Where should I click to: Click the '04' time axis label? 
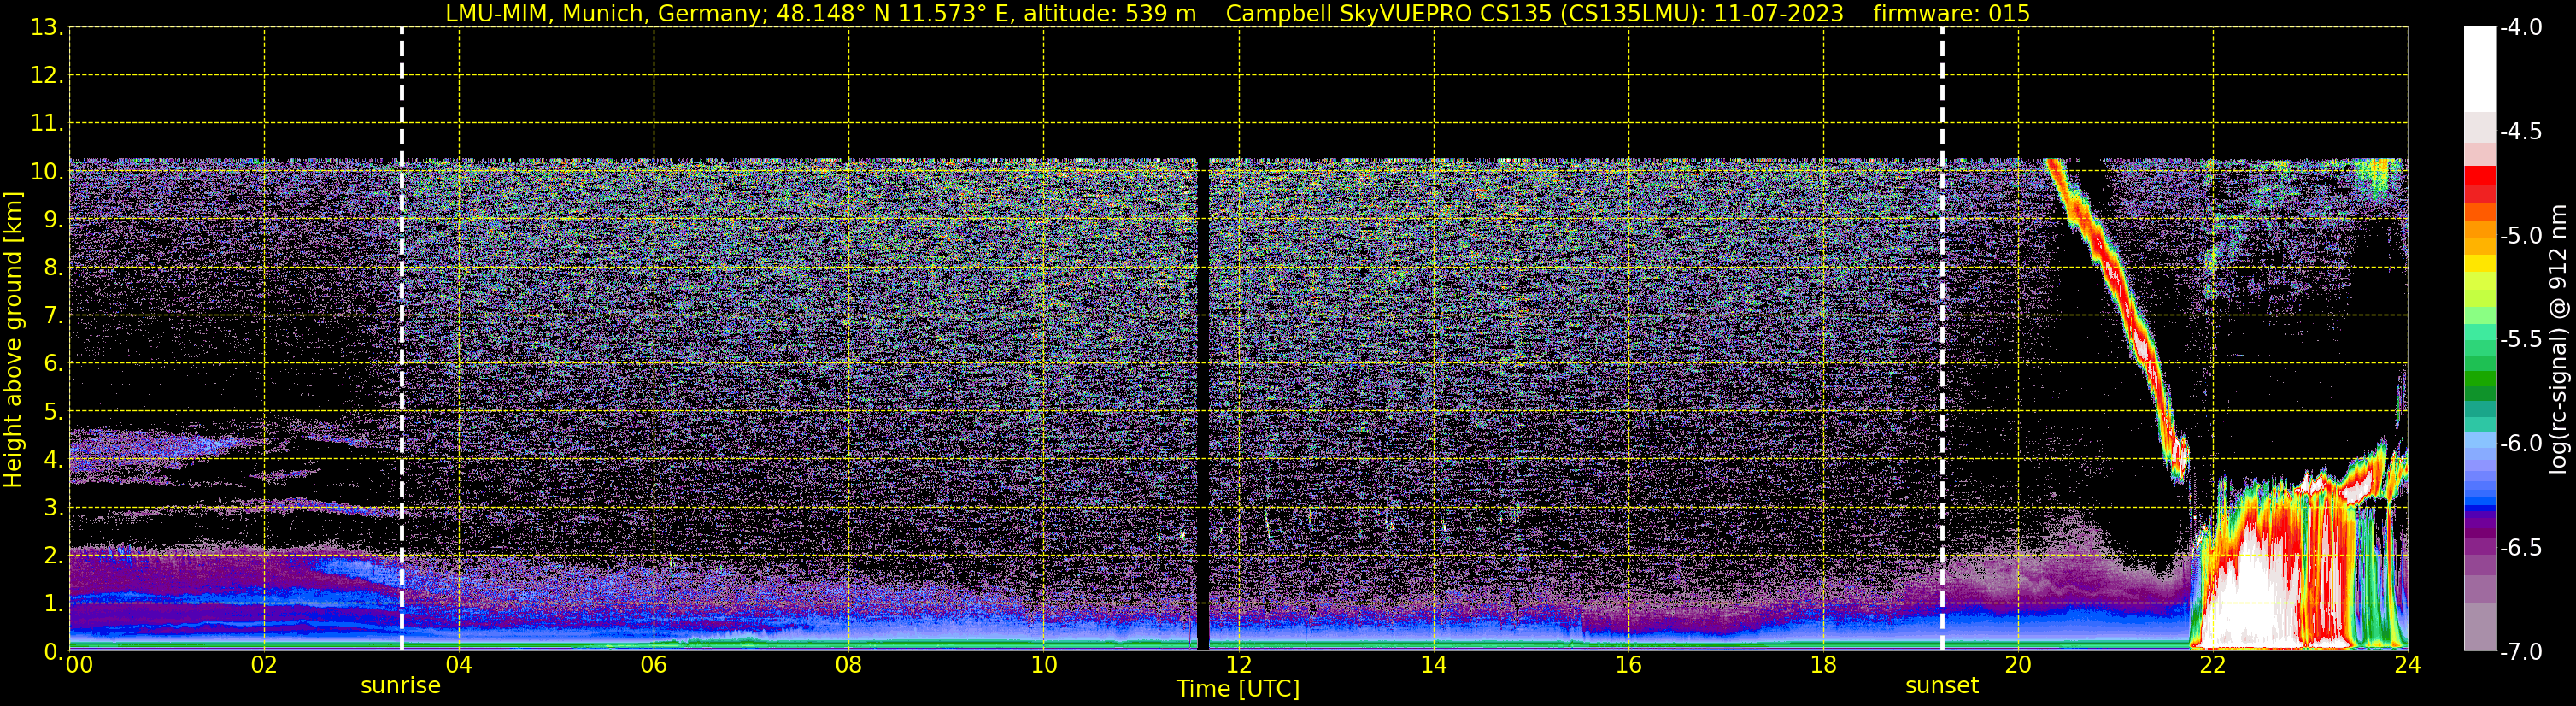click(x=459, y=665)
